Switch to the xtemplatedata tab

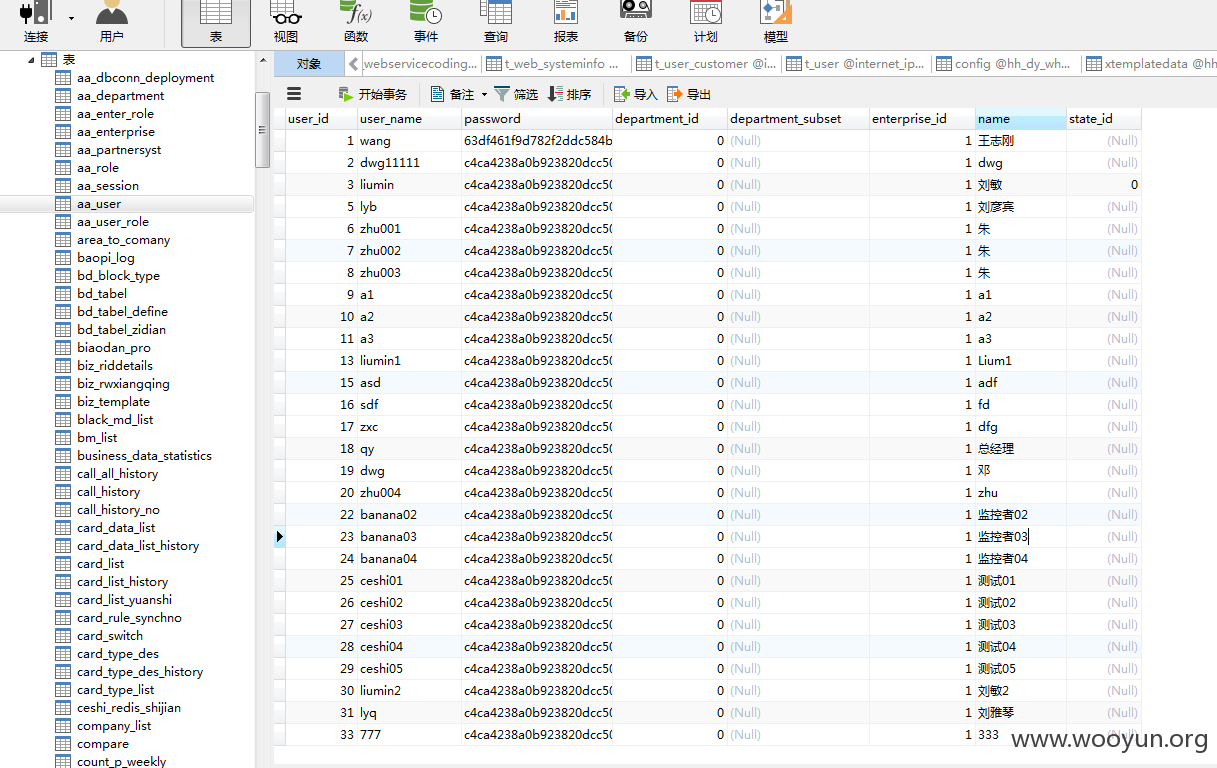coord(1151,64)
